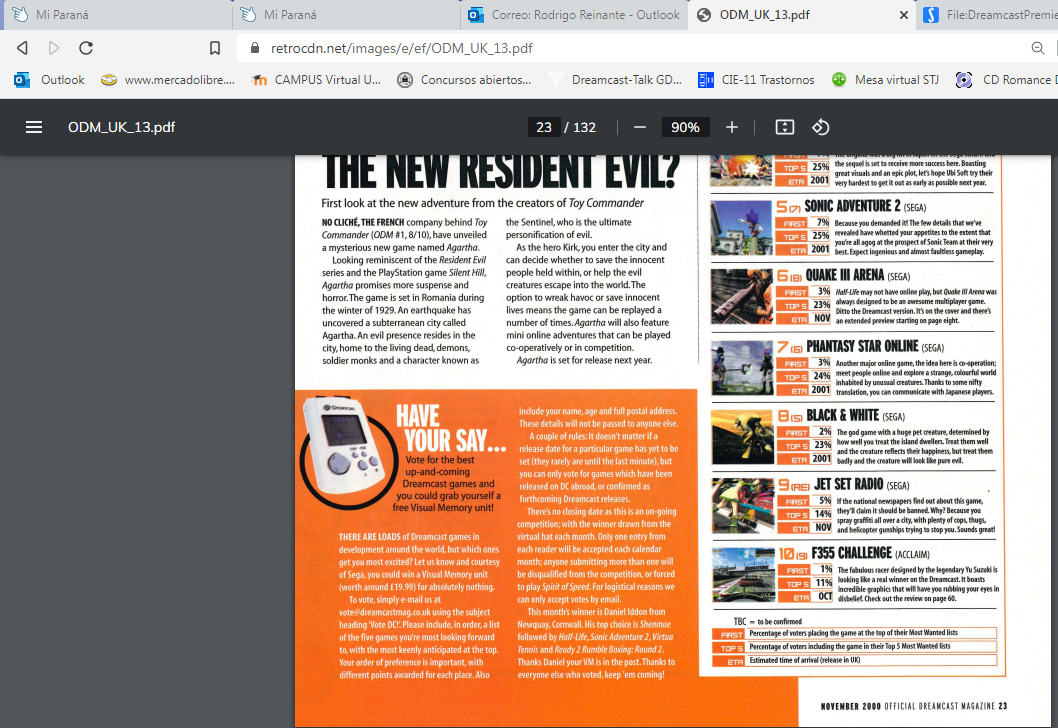This screenshot has height=728, width=1058.
Task: Click the 'JET SET RADIO' heading
Action: pos(848,484)
